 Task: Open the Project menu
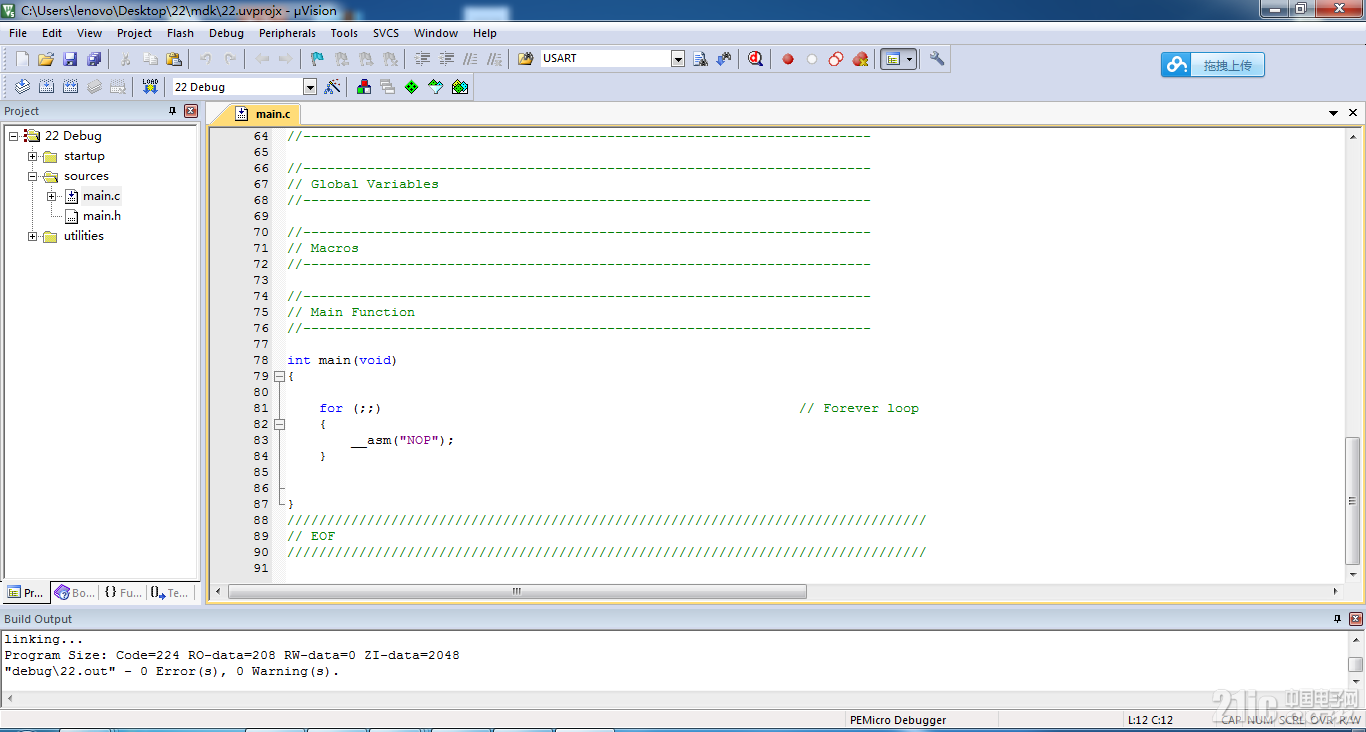pyautogui.click(x=134, y=33)
